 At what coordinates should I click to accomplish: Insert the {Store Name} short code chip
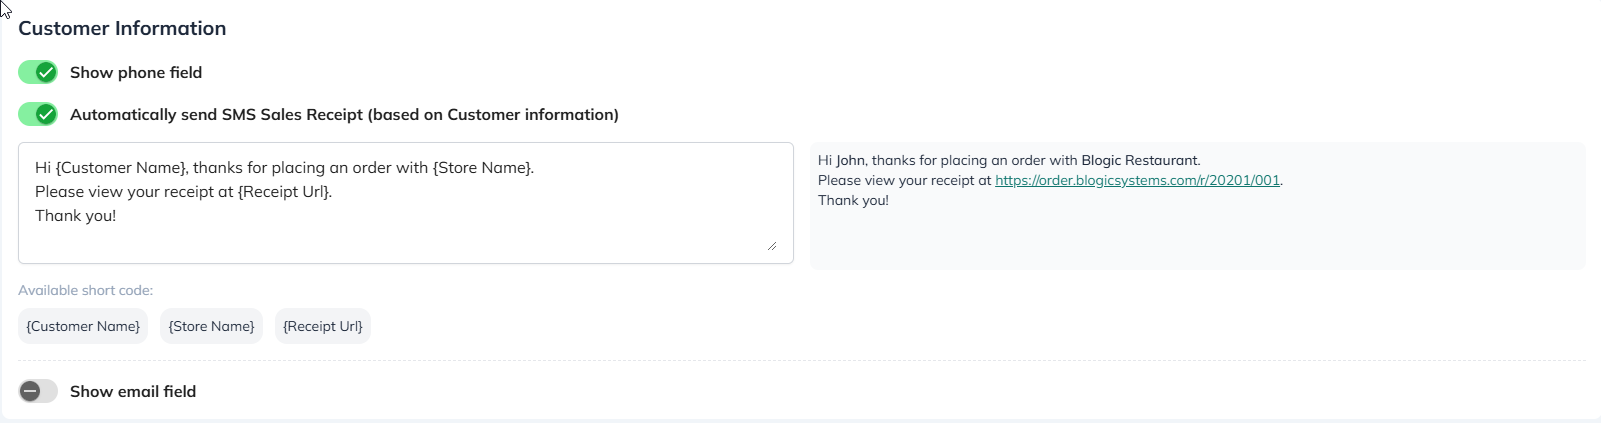coord(211,326)
